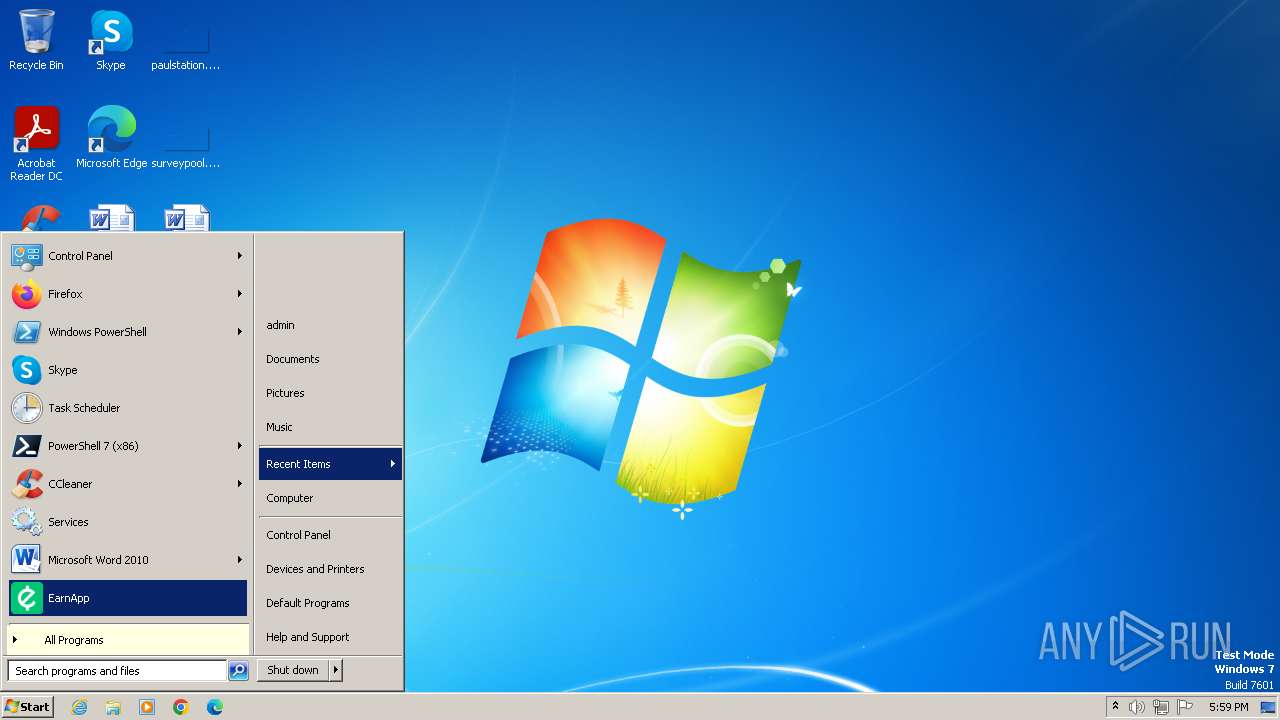Launch CCleaner from Start menu

click(x=127, y=484)
